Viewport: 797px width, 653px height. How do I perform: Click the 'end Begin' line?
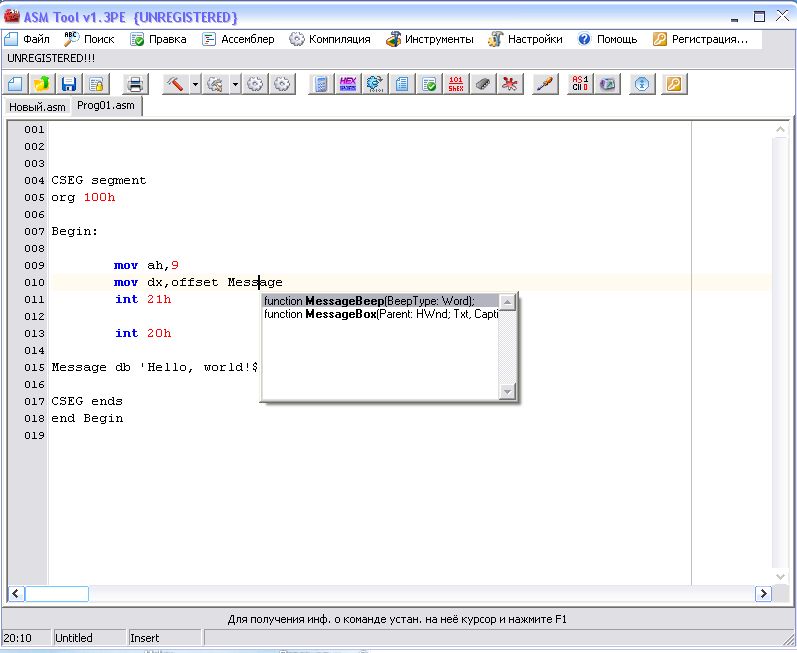(x=87, y=419)
